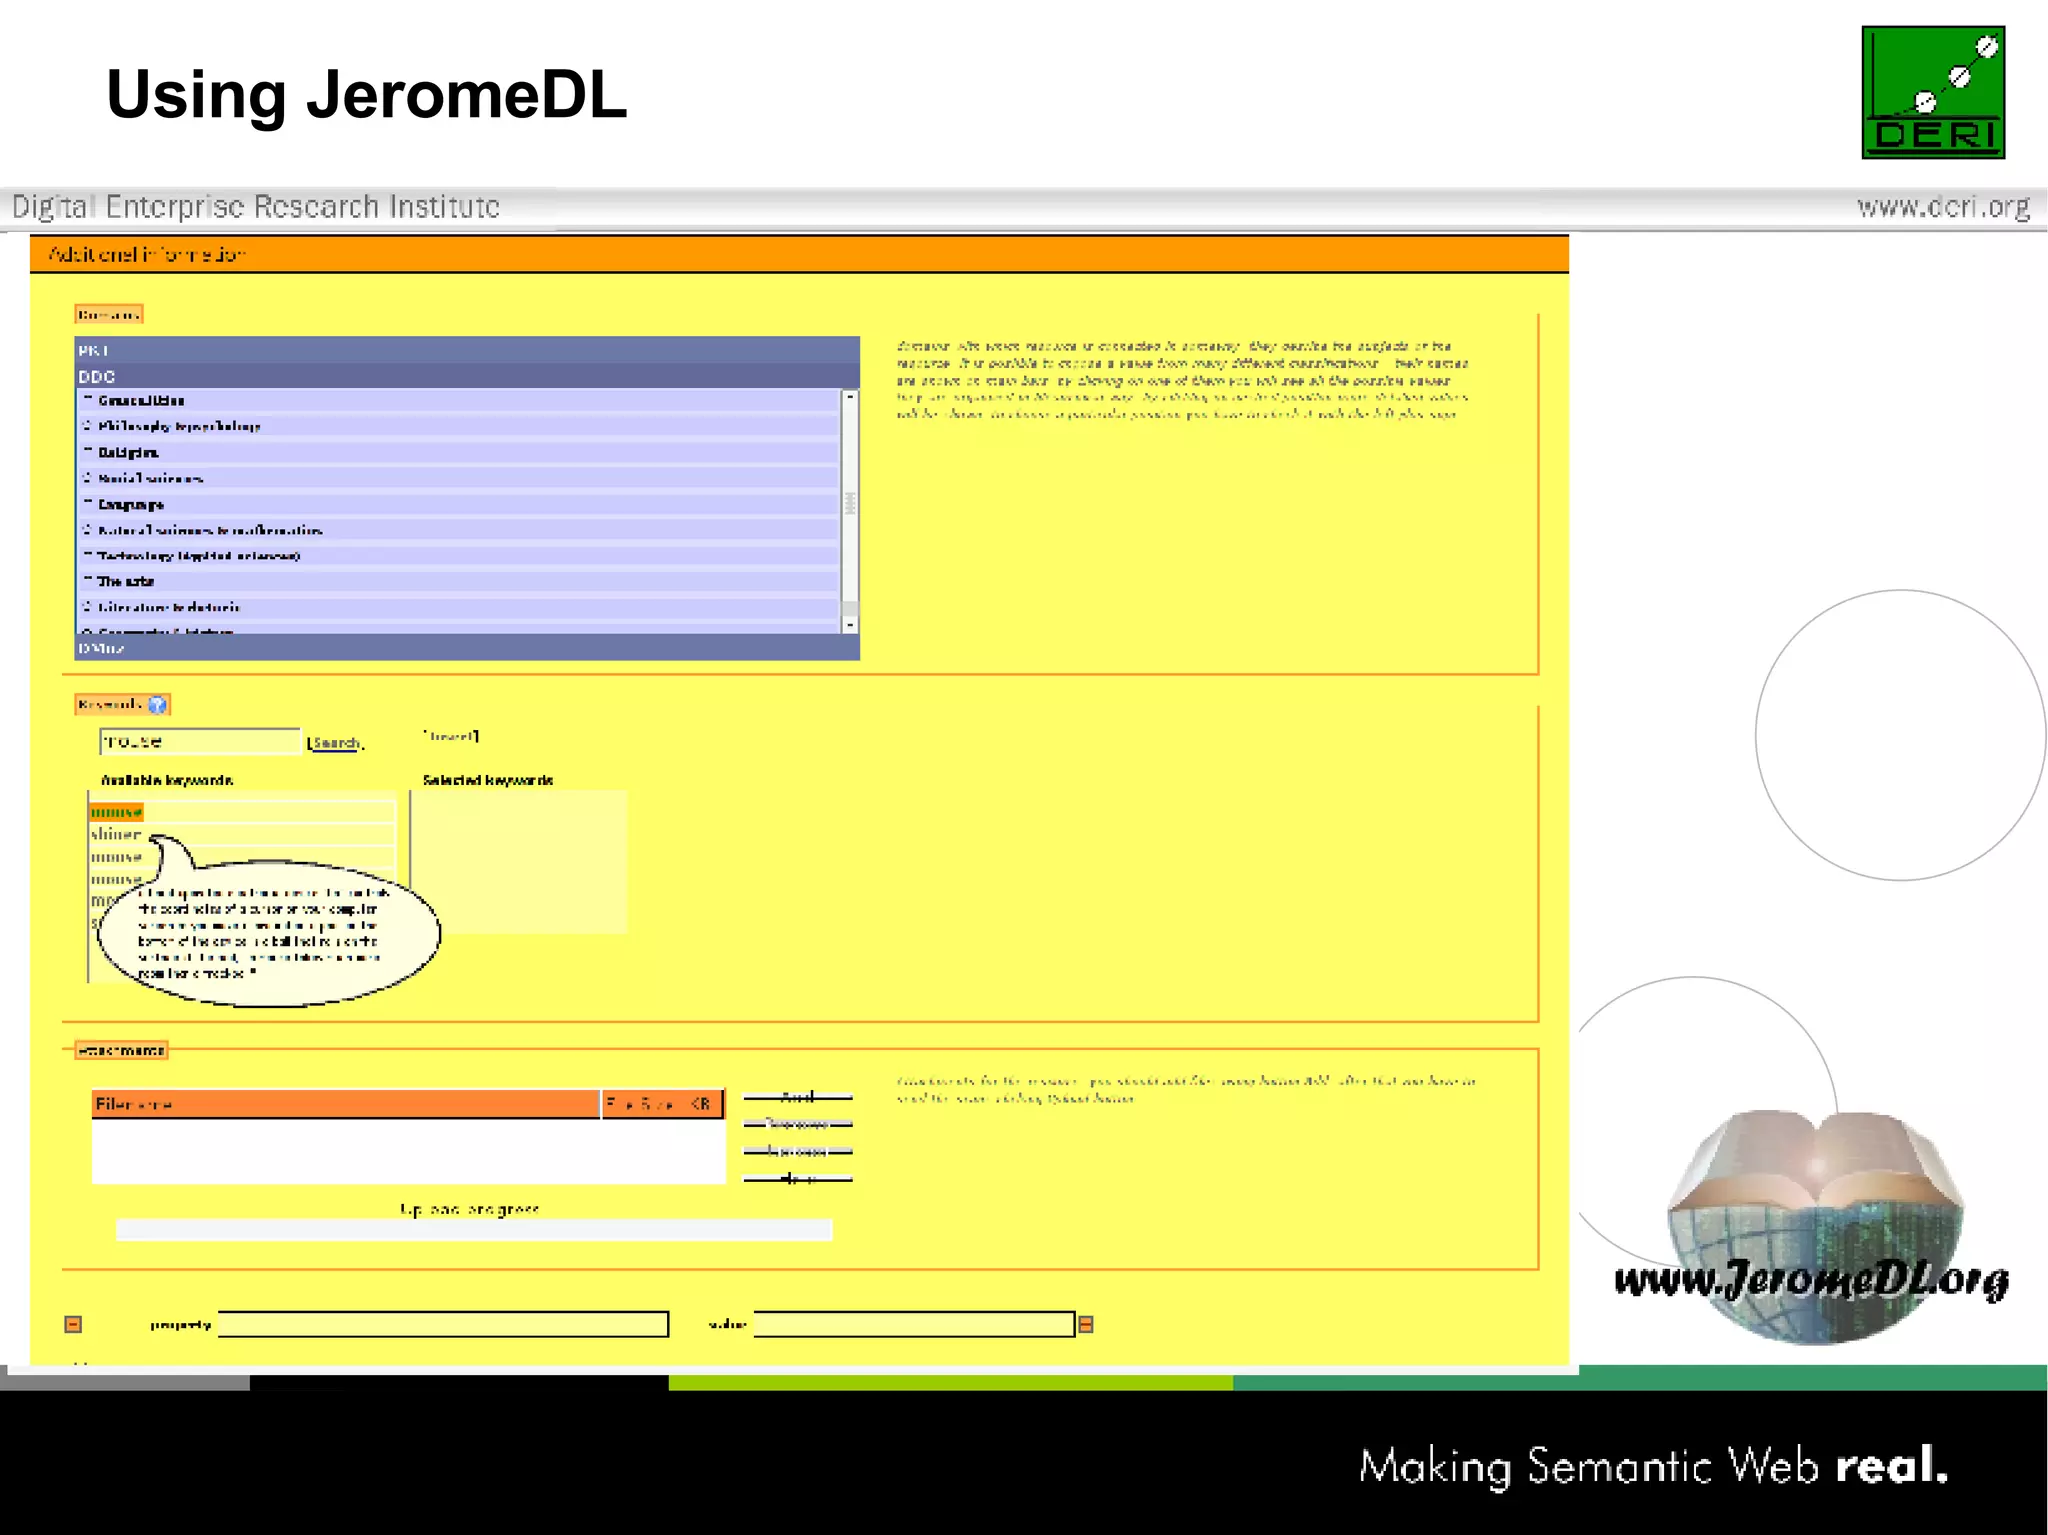Image resolution: width=2048 pixels, height=1535 pixels.
Task: Click the value input field
Action: 914,1324
